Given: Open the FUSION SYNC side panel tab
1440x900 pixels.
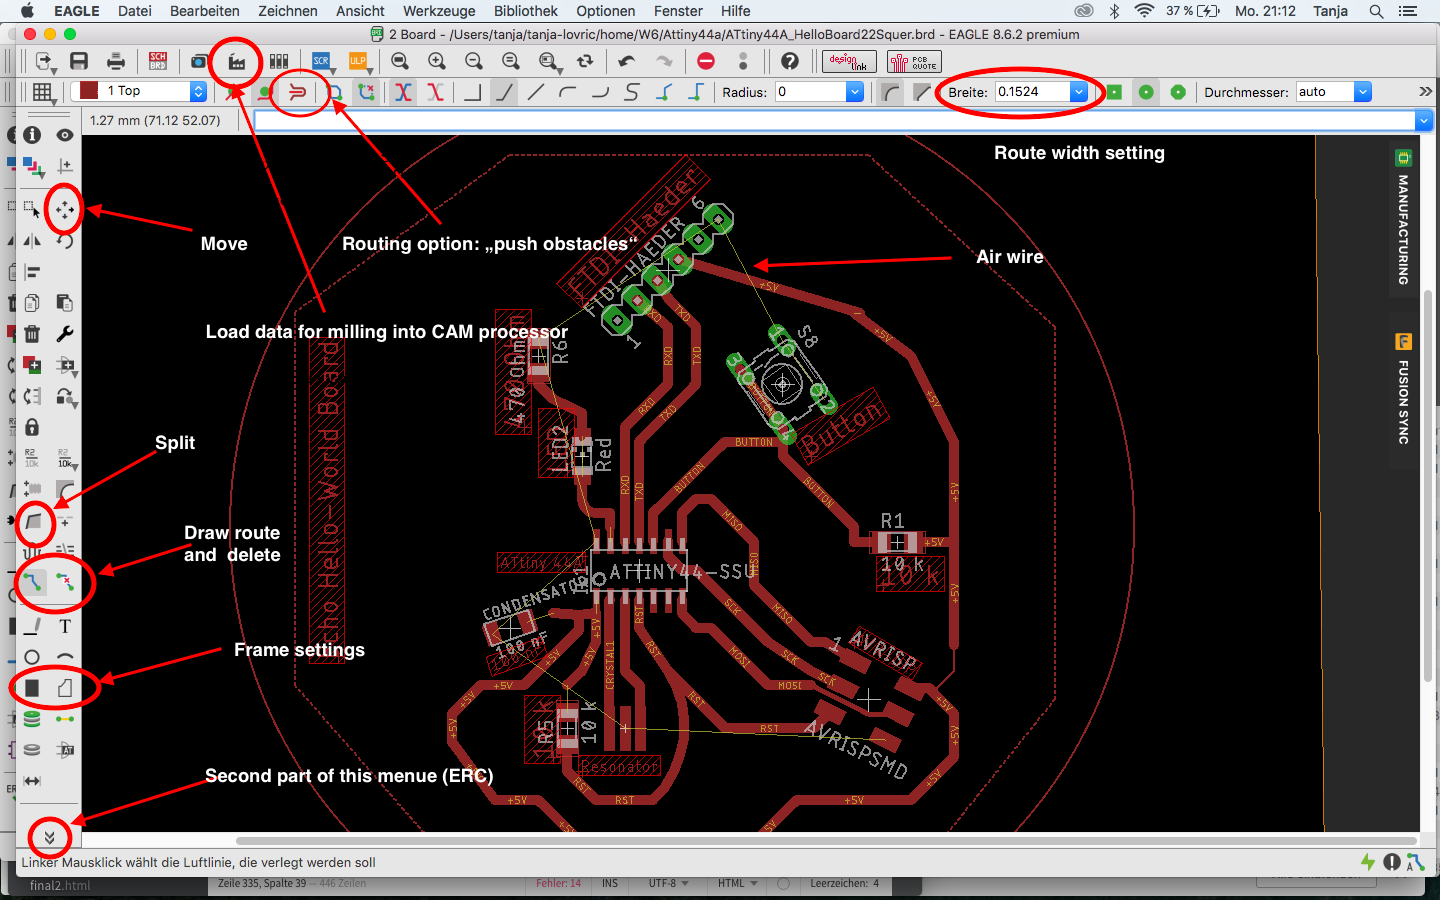Looking at the screenshot, I should (1403, 390).
